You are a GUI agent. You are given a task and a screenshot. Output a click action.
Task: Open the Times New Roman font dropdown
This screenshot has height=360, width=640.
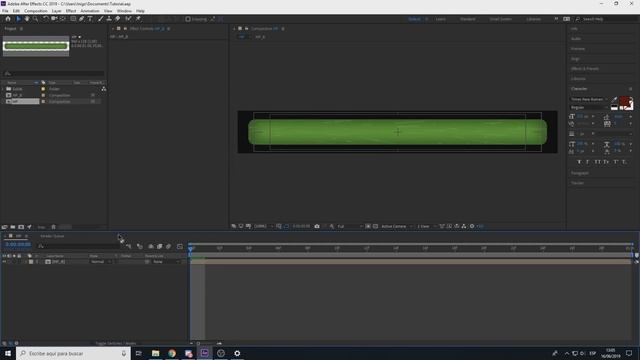(x=589, y=99)
